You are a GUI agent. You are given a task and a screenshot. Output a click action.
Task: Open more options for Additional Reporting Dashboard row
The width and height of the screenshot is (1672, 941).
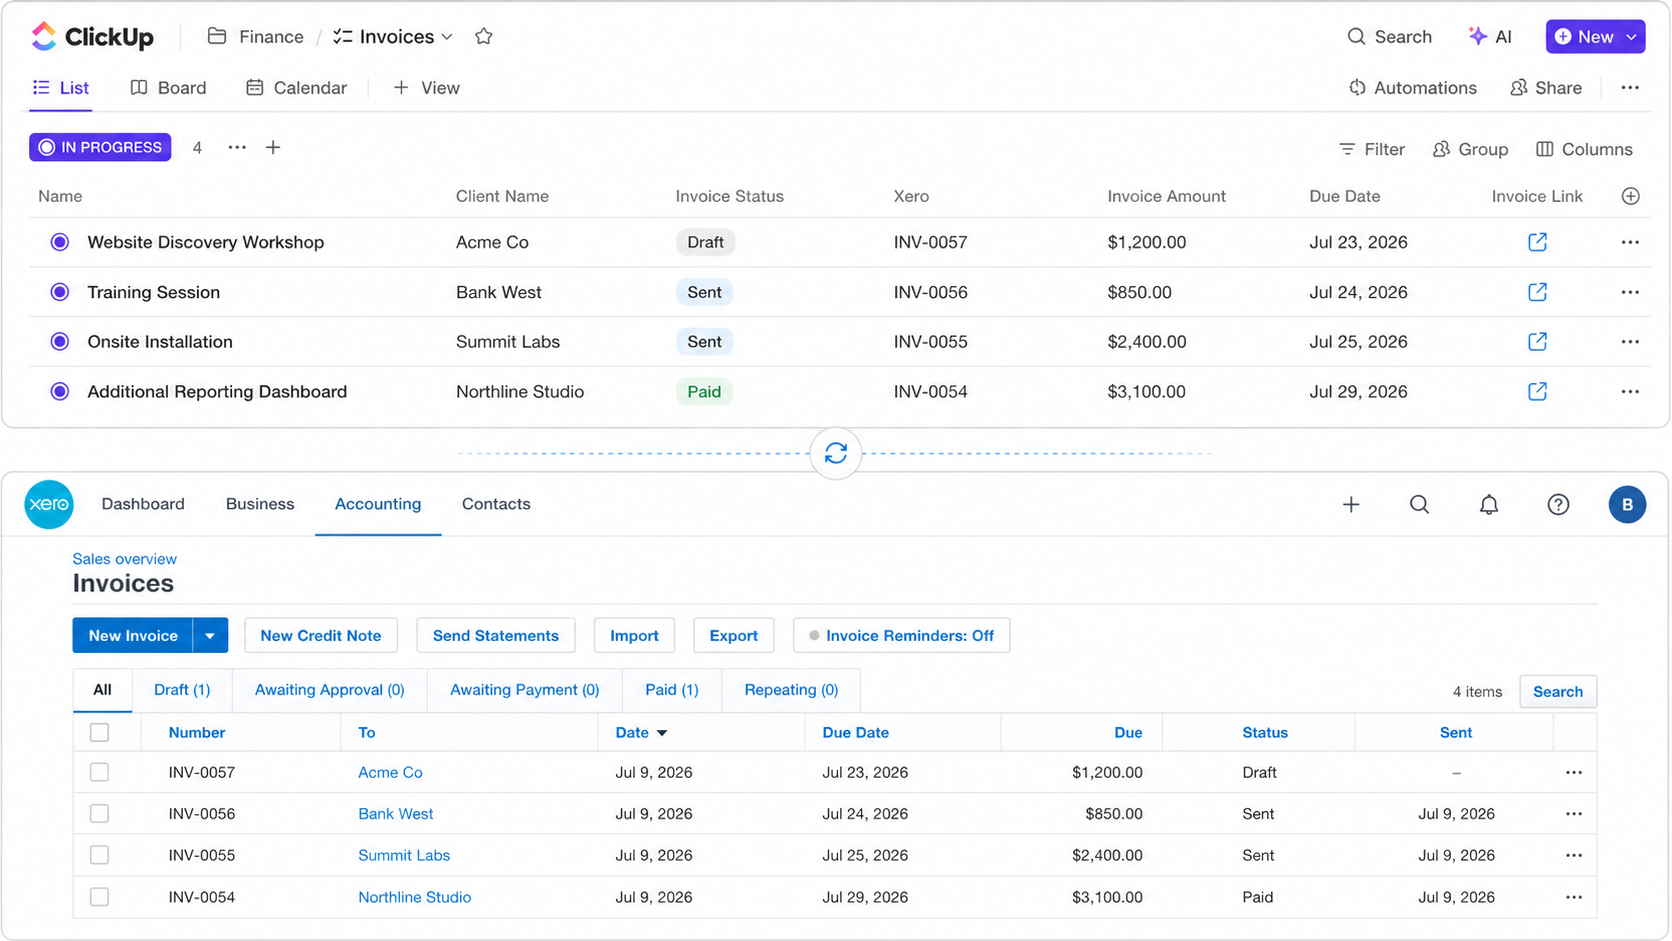(x=1630, y=392)
